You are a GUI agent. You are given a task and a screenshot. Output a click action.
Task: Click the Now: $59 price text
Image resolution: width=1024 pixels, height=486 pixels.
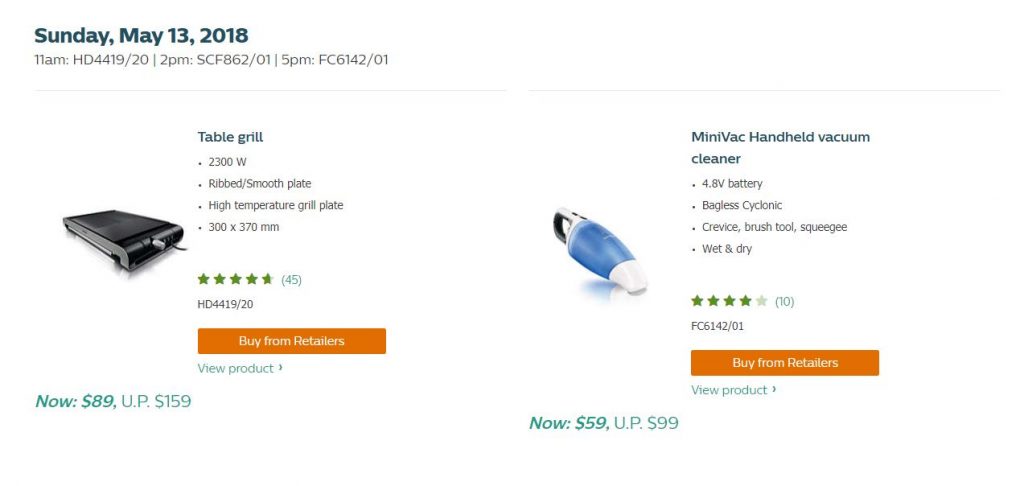568,423
